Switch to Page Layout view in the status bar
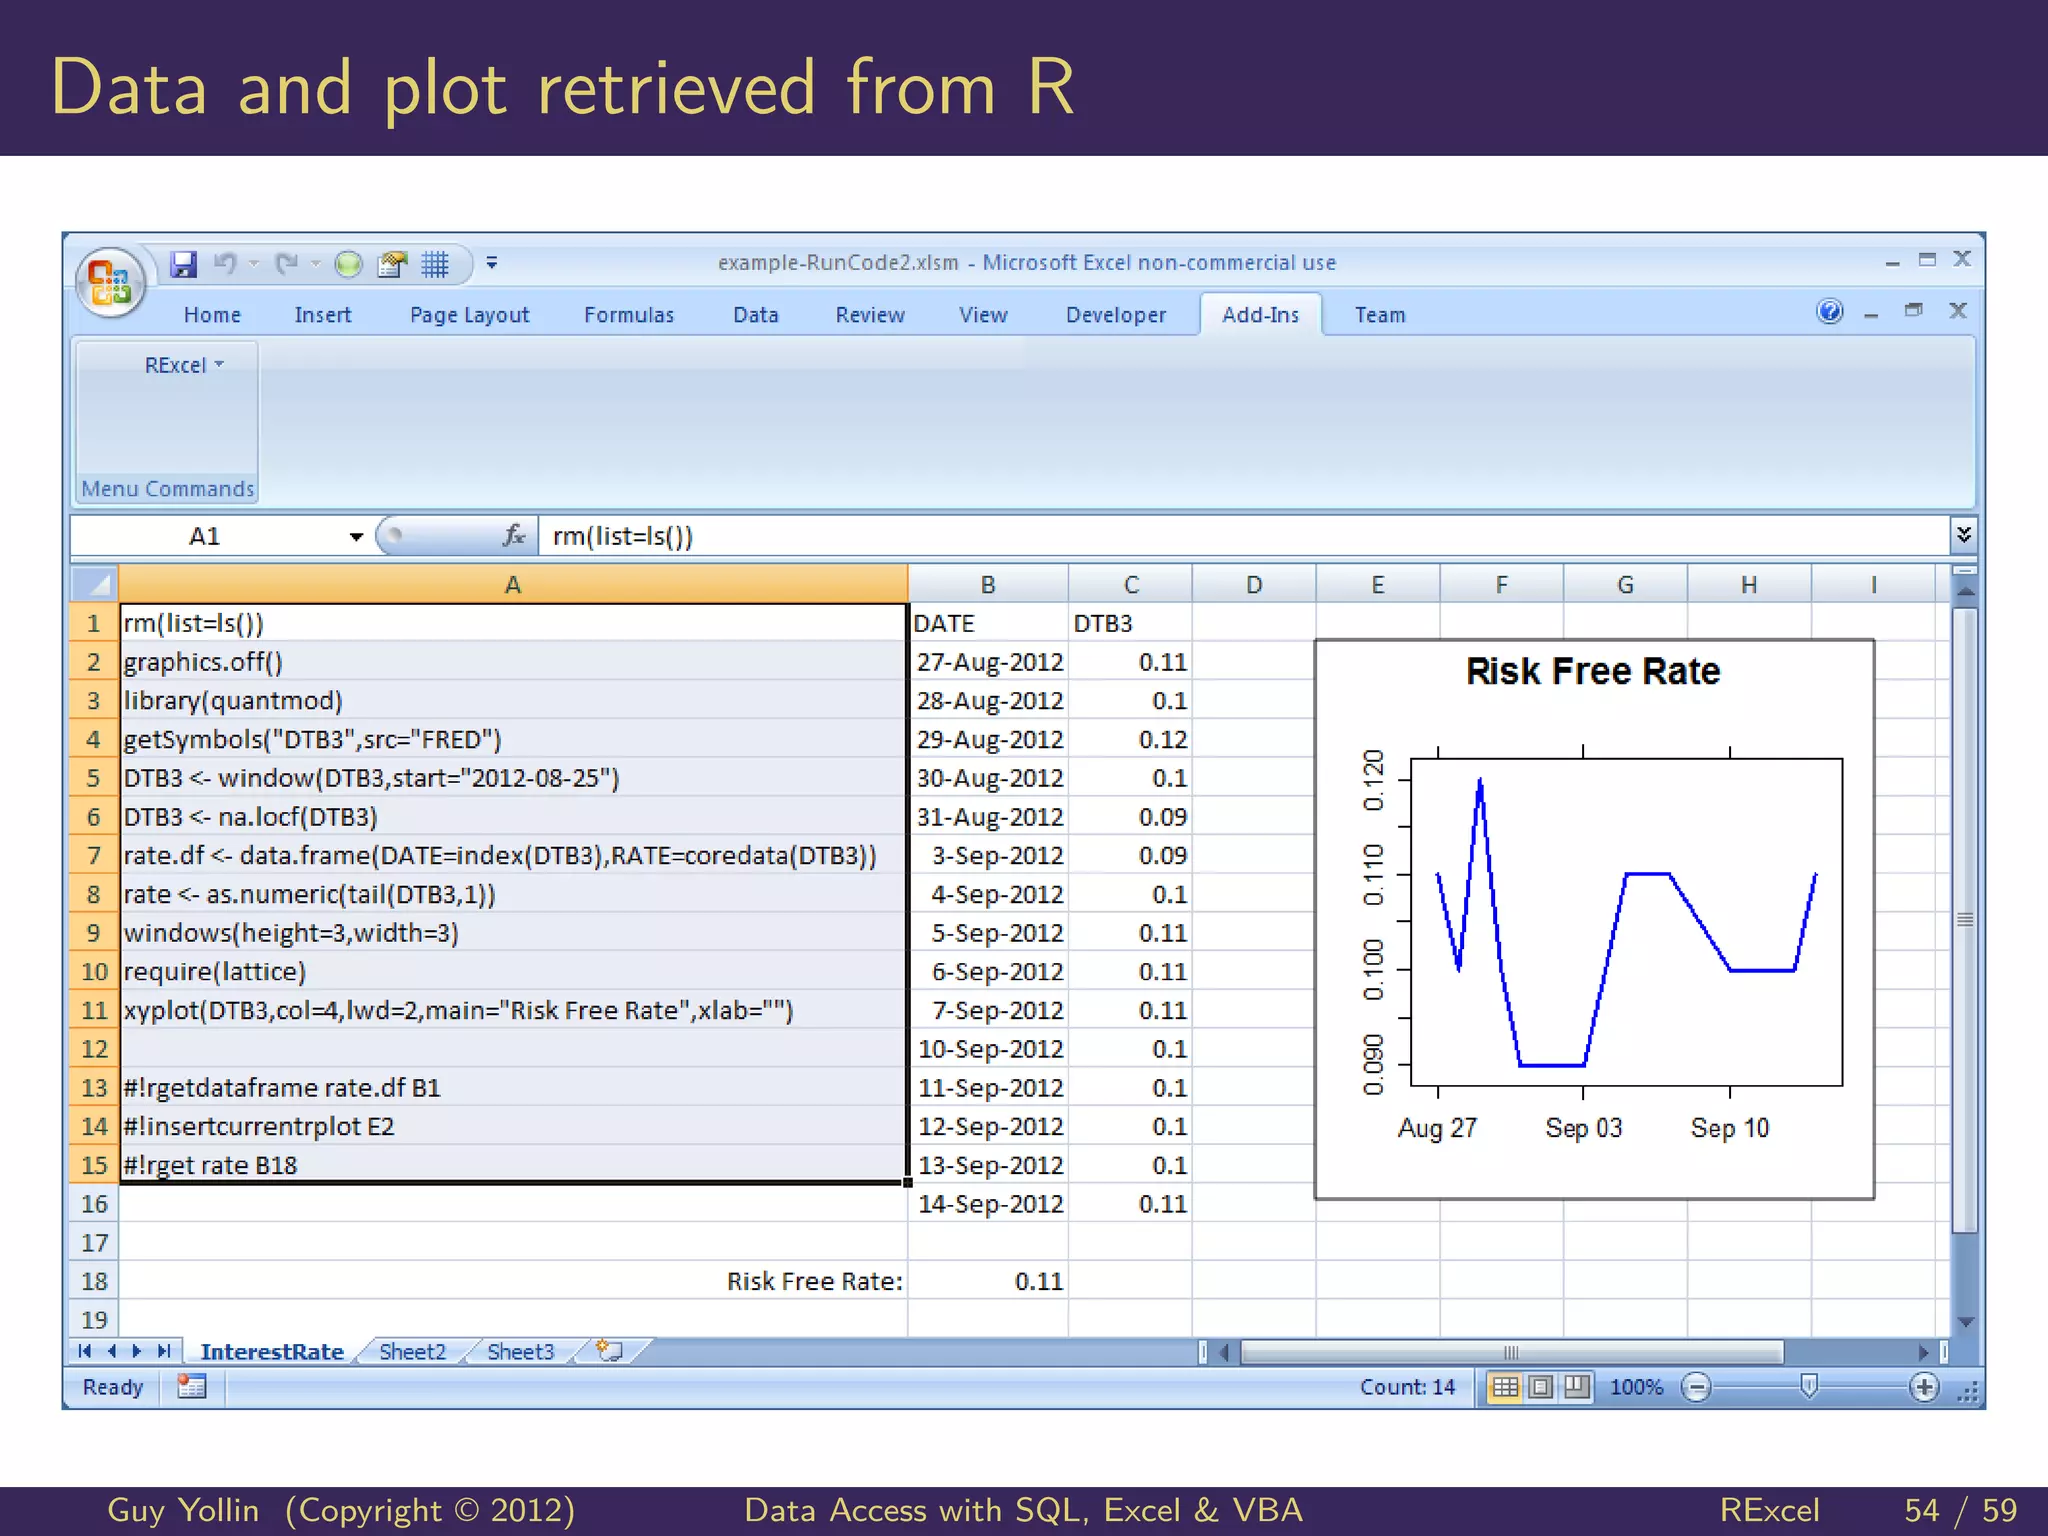The height and width of the screenshot is (1536, 2048). tap(1541, 1387)
